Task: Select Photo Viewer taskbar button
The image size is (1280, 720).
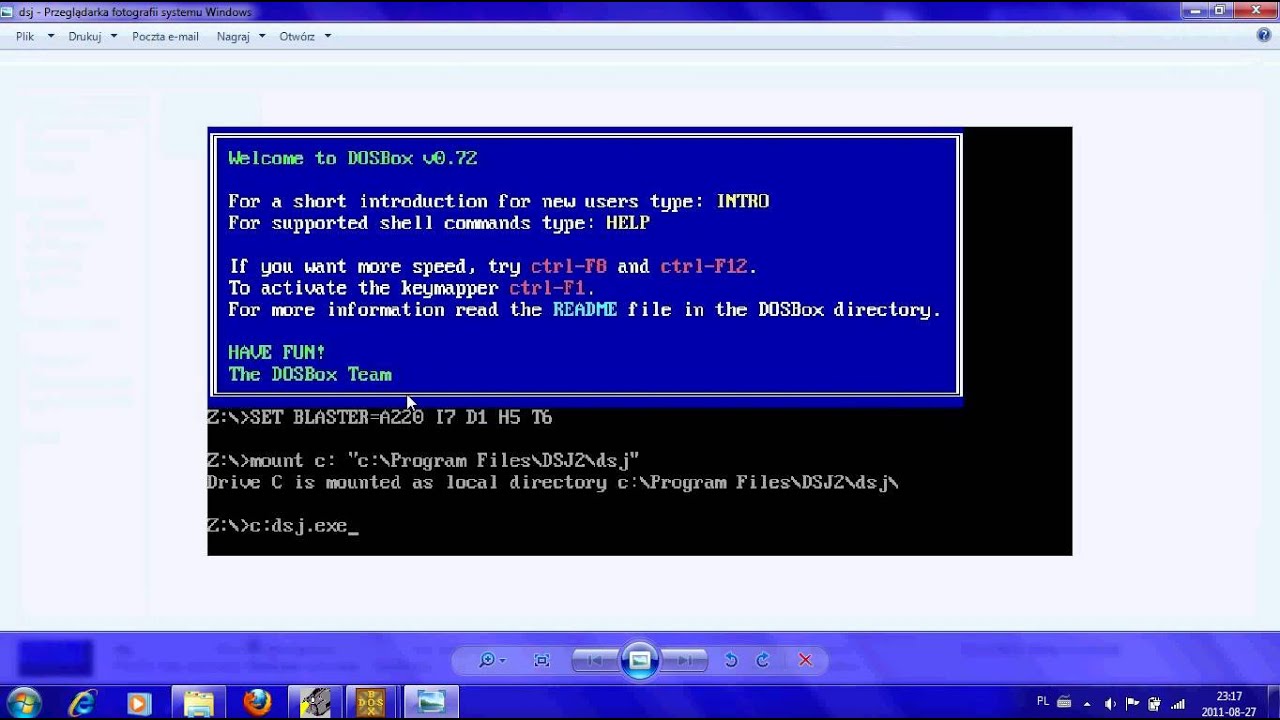Action: pyautogui.click(x=431, y=703)
